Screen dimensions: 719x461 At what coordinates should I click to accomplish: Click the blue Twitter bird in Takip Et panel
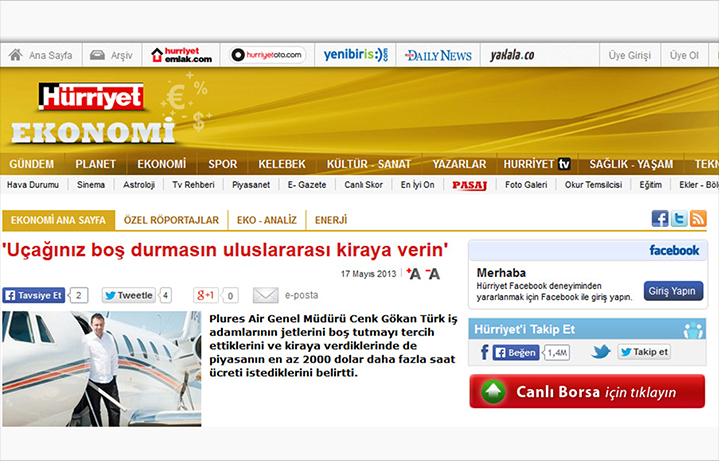[x=600, y=352]
